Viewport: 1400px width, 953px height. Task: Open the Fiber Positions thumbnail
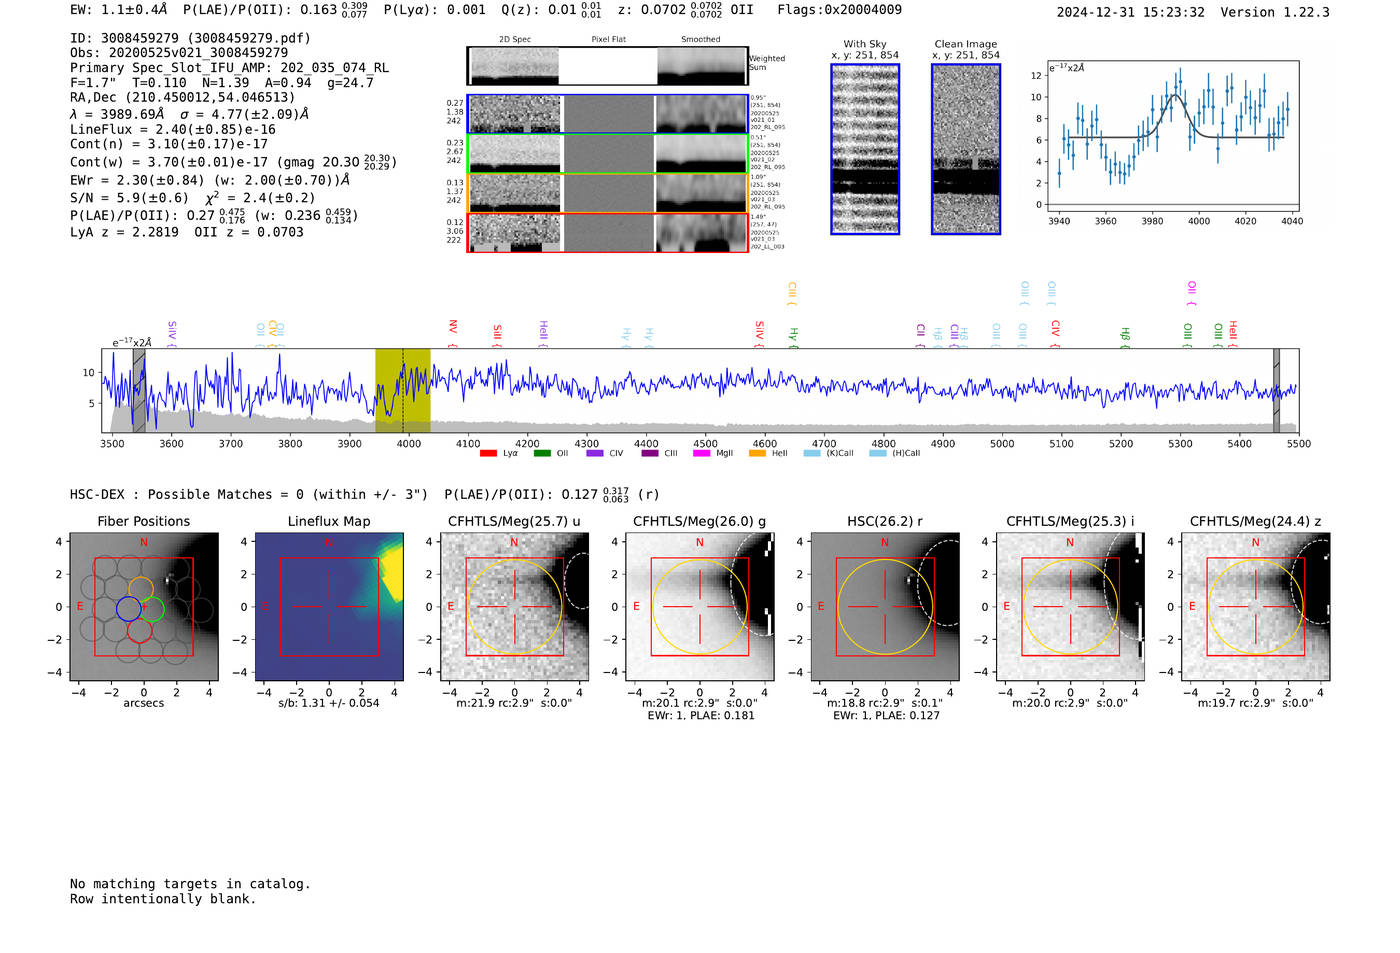click(x=143, y=607)
